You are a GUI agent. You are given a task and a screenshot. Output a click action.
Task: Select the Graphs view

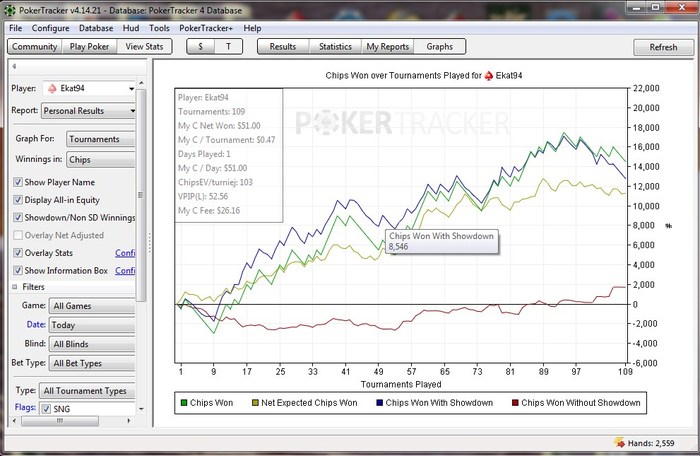click(439, 46)
